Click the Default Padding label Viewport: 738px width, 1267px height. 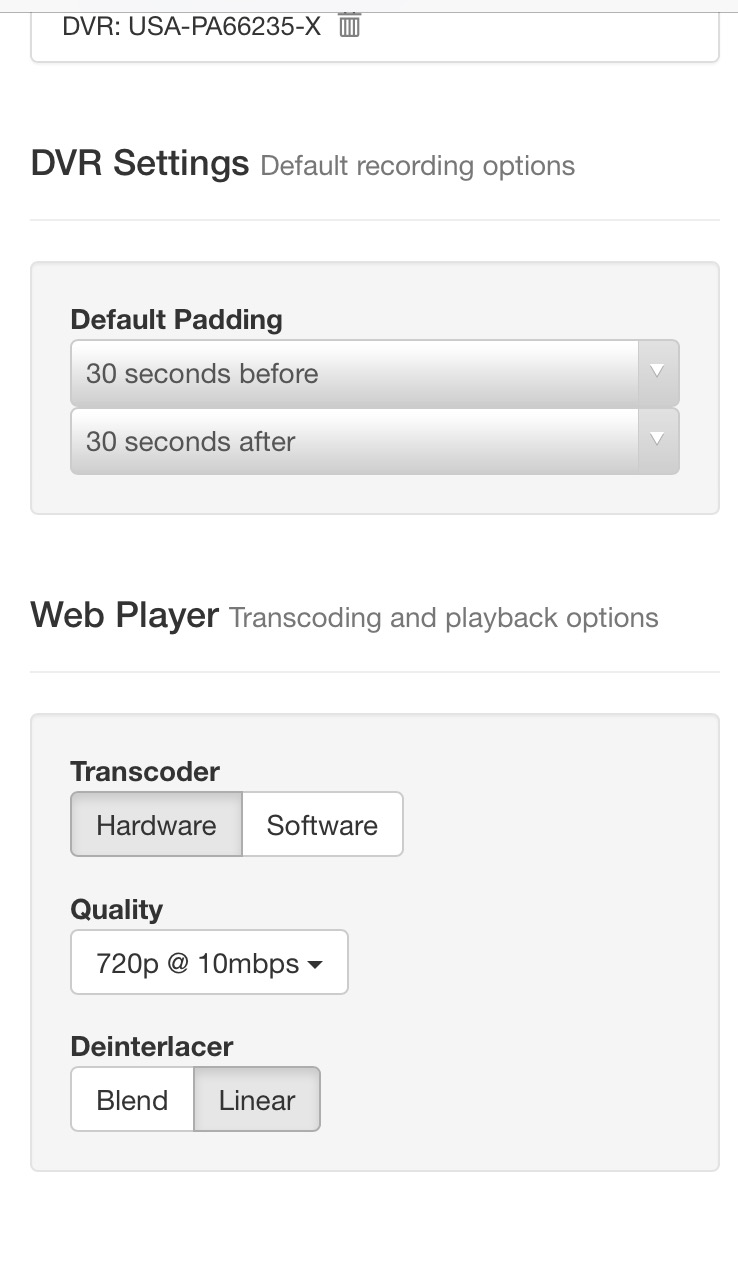tap(177, 320)
